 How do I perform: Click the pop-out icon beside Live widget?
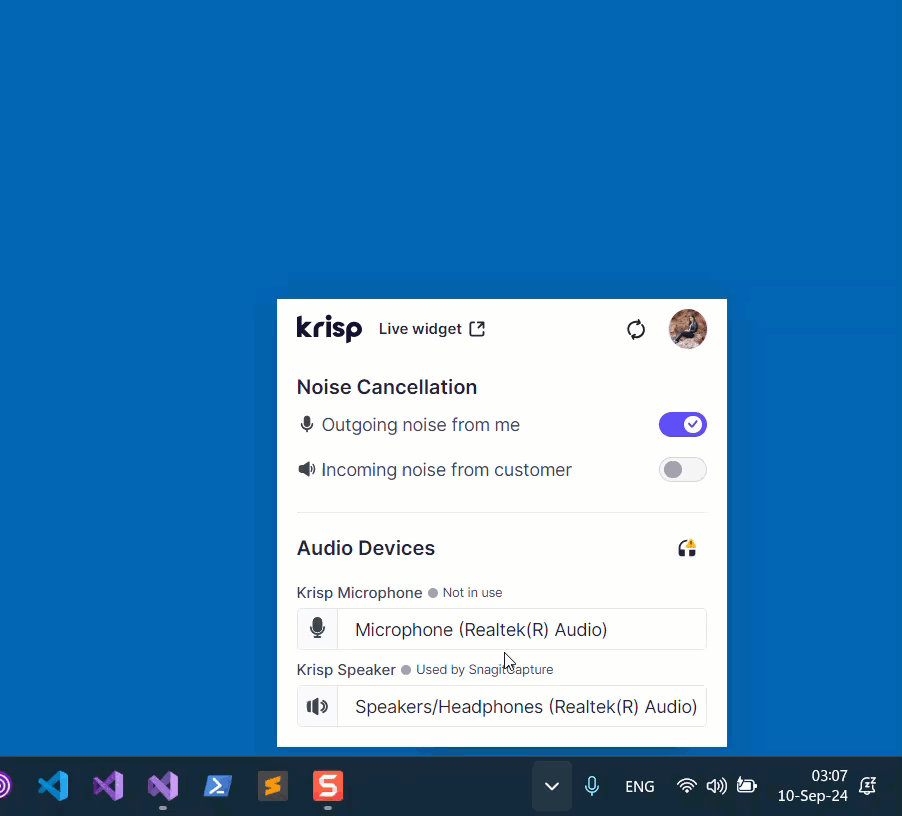(477, 329)
